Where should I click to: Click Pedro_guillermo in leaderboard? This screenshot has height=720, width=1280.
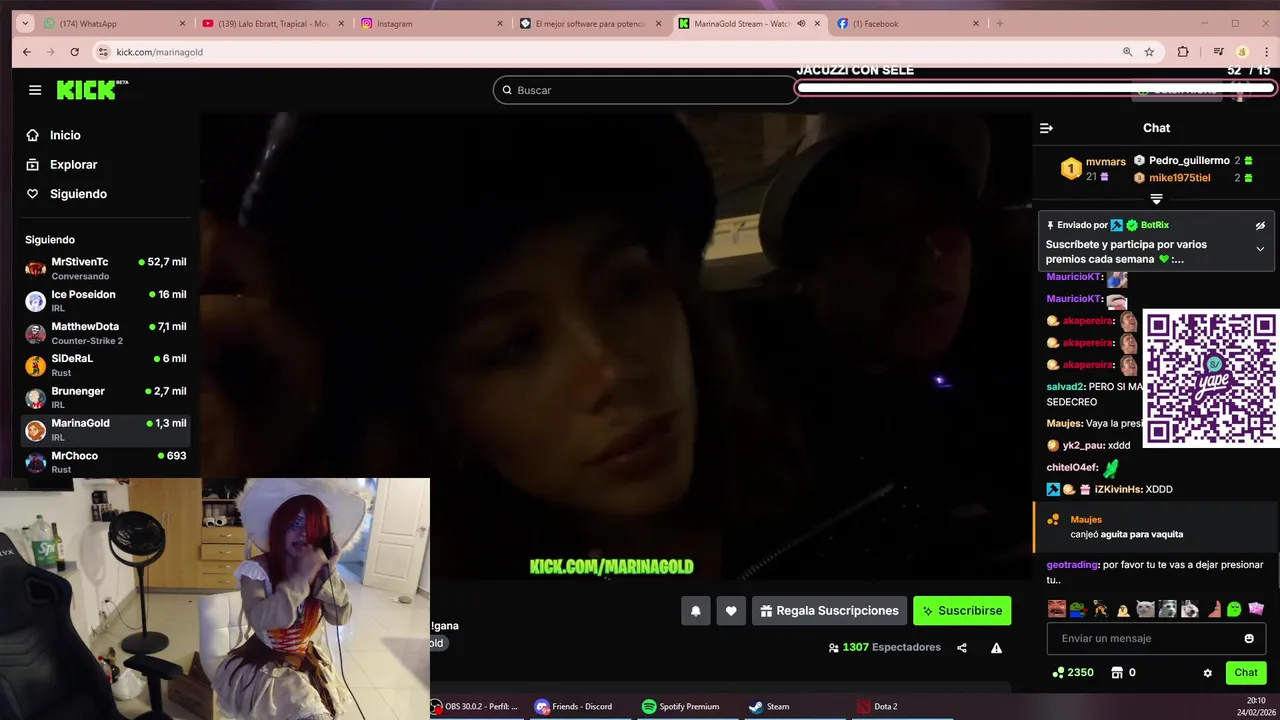(1189, 160)
